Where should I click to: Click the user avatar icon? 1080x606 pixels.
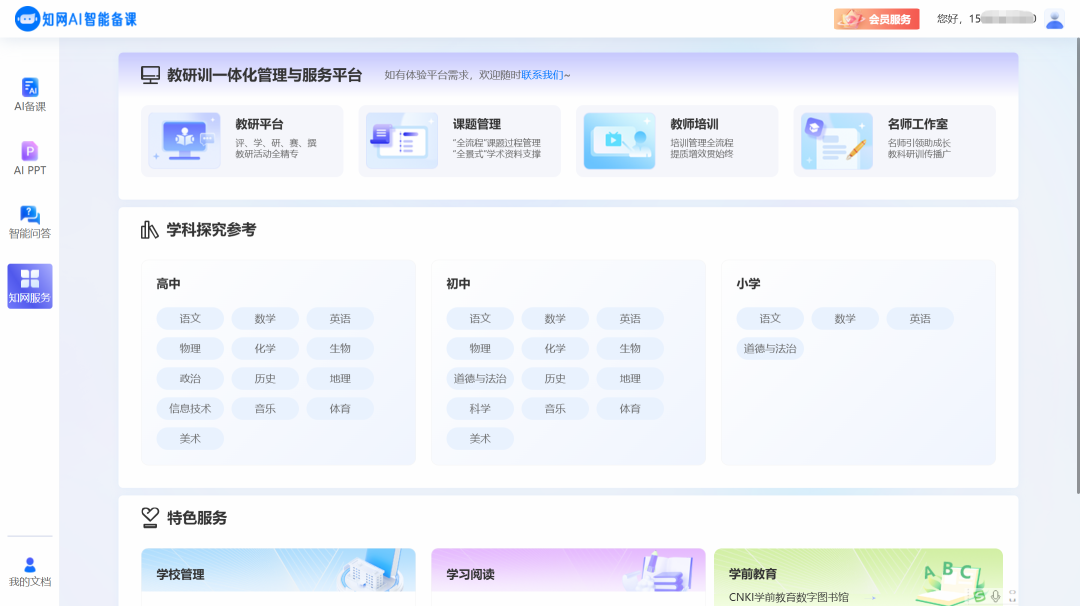click(1054, 19)
